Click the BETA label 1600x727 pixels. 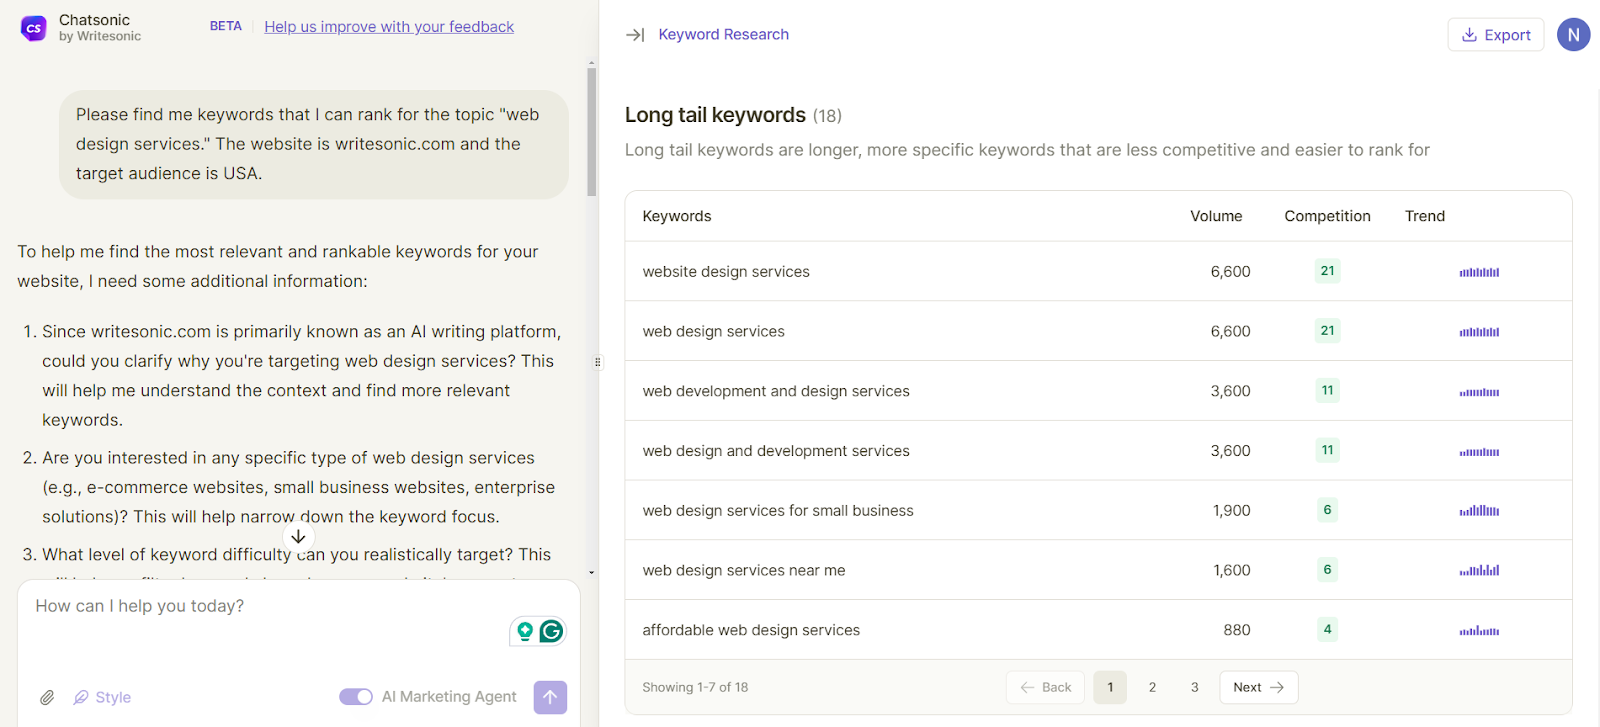point(225,26)
